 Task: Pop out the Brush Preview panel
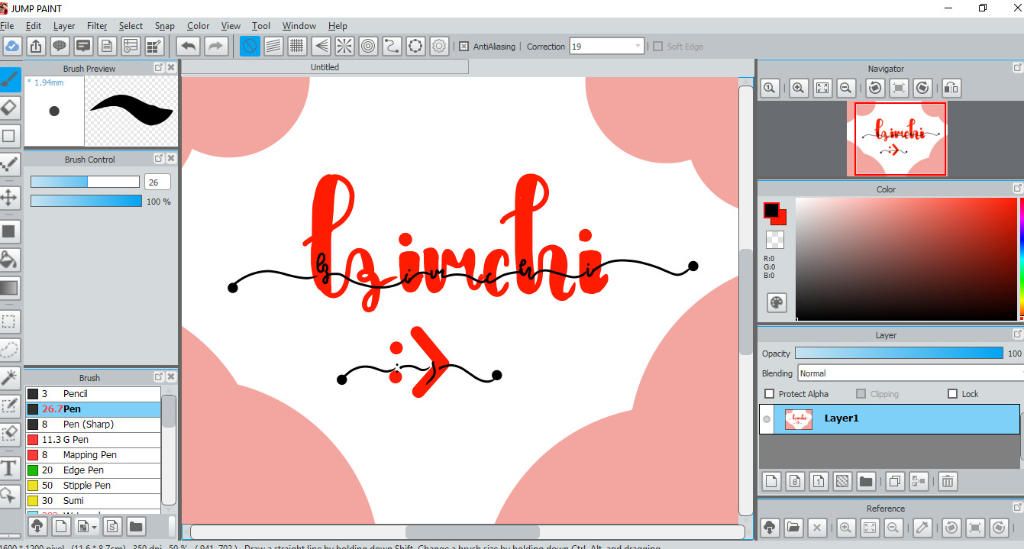coord(159,67)
